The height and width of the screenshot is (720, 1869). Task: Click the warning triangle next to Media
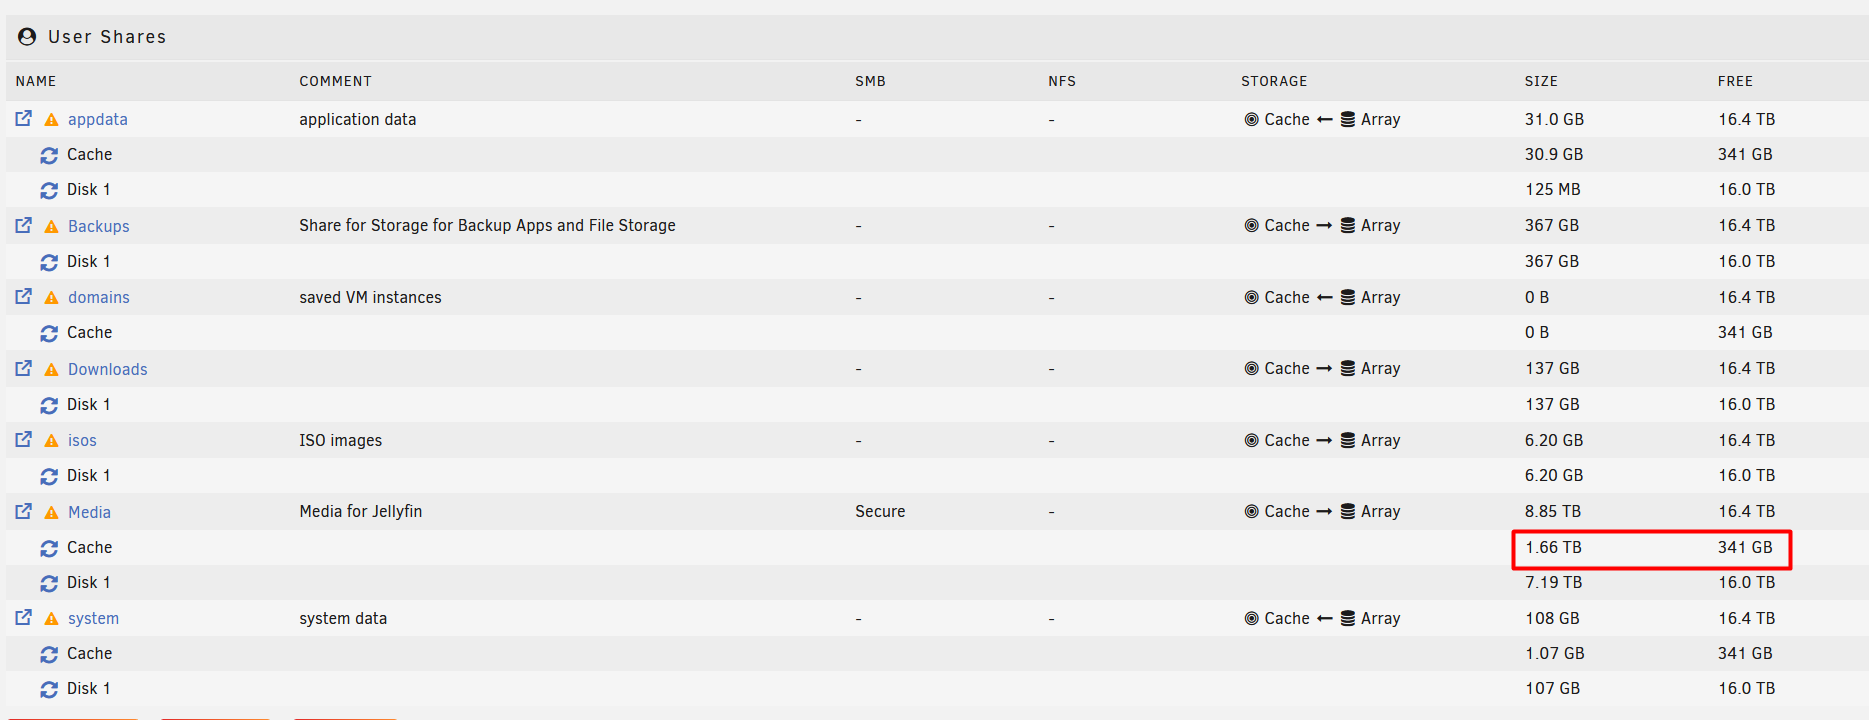pyautogui.click(x=52, y=512)
